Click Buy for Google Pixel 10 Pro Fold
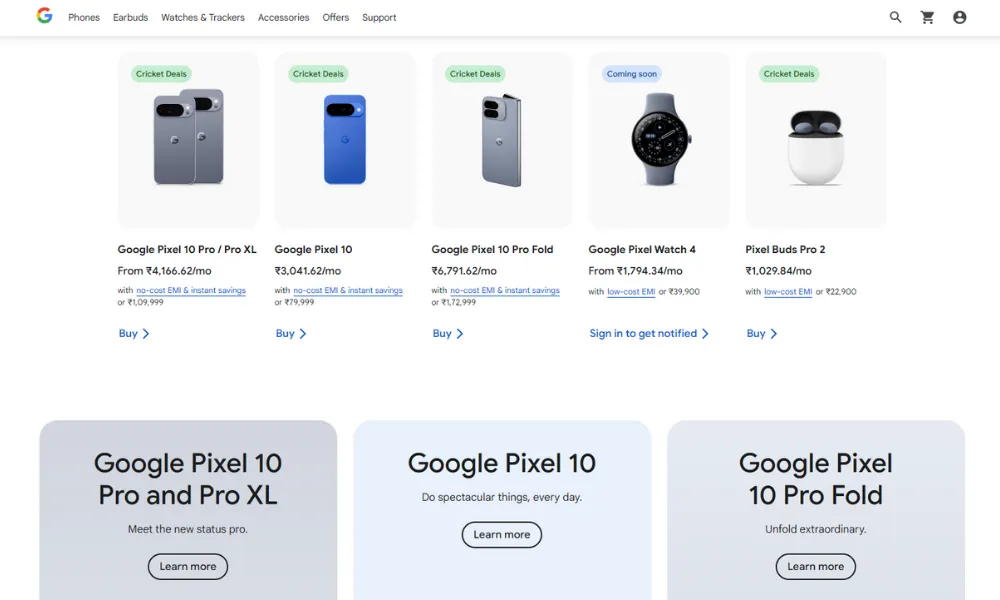This screenshot has width=1000, height=600. pyautogui.click(x=448, y=334)
